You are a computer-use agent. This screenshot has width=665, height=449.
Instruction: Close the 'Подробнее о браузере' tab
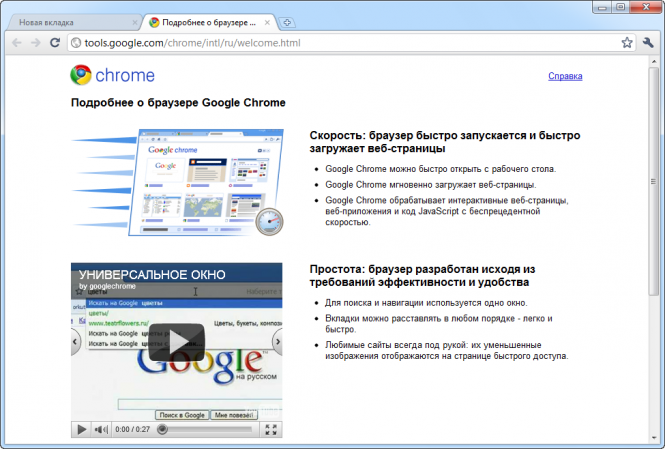[267, 22]
